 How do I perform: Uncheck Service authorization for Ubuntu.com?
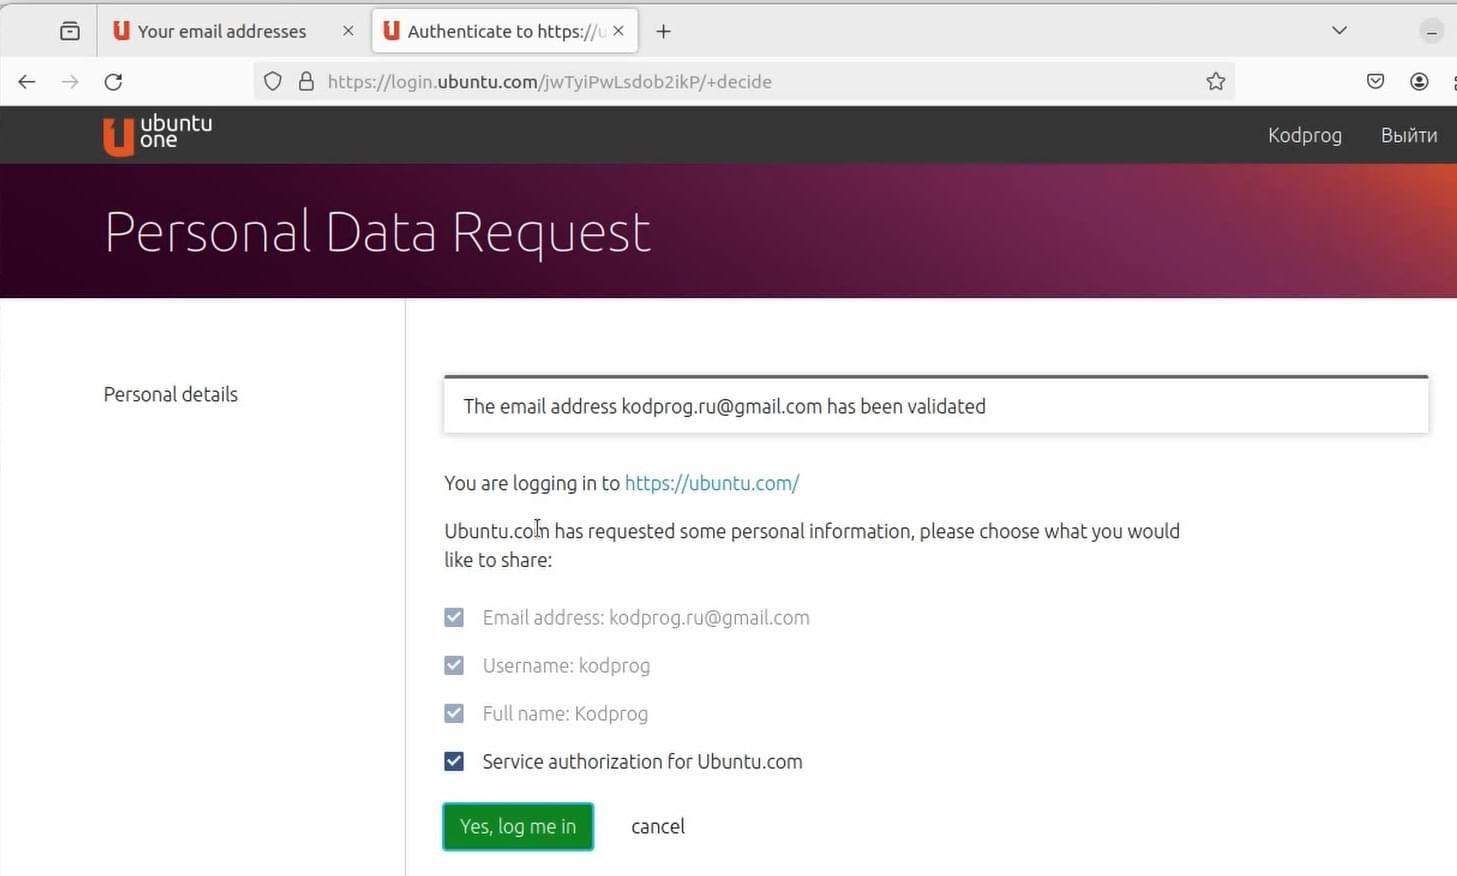coord(454,761)
